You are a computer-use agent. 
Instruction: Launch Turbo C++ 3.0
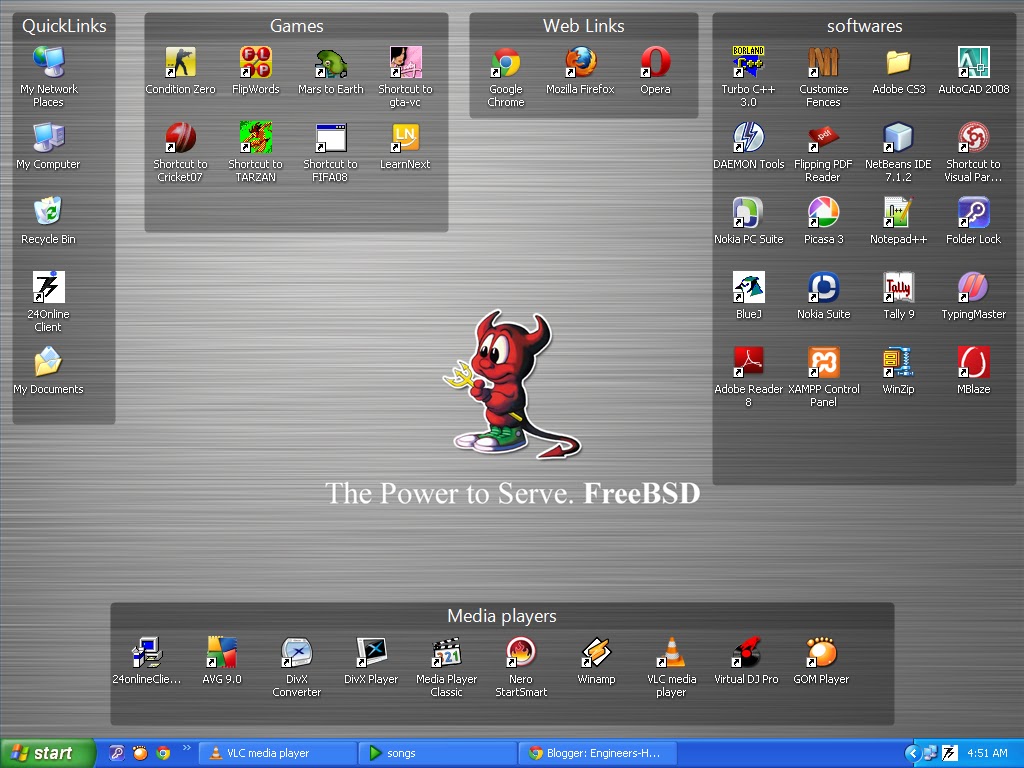tap(748, 77)
